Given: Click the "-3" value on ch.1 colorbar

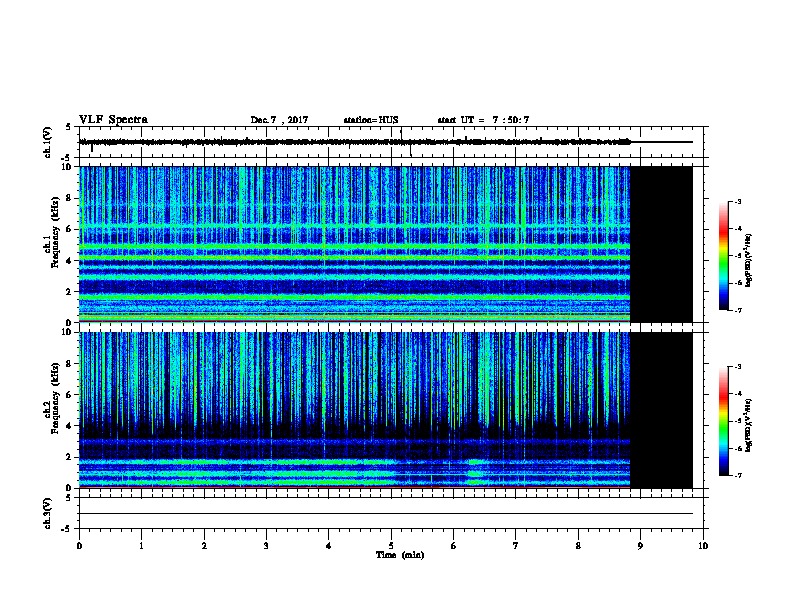Looking at the screenshot, I should click(737, 201).
